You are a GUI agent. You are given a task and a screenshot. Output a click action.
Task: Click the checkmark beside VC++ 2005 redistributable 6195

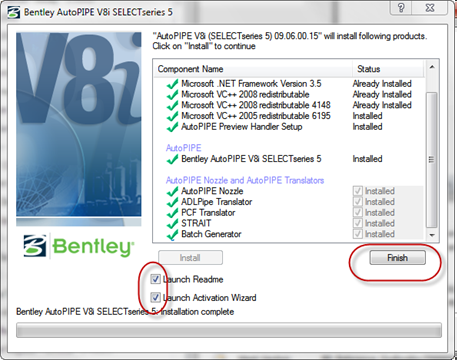(172, 116)
